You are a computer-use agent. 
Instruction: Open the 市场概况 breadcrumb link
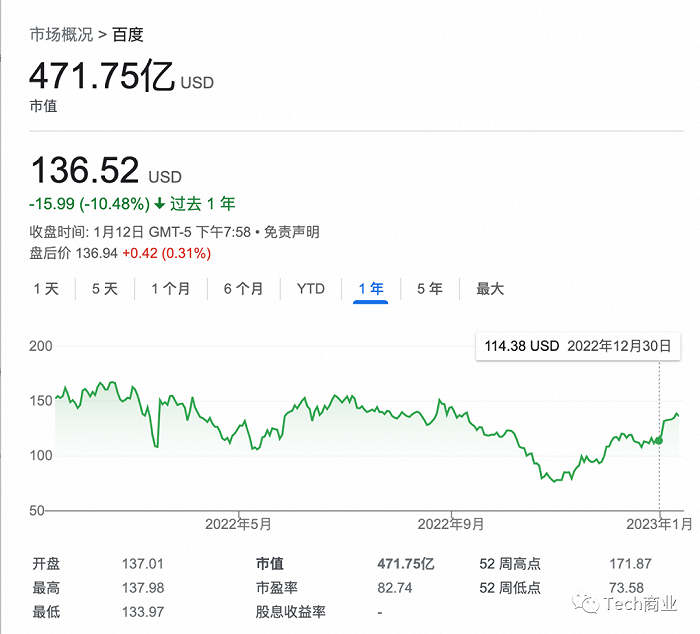point(61,35)
